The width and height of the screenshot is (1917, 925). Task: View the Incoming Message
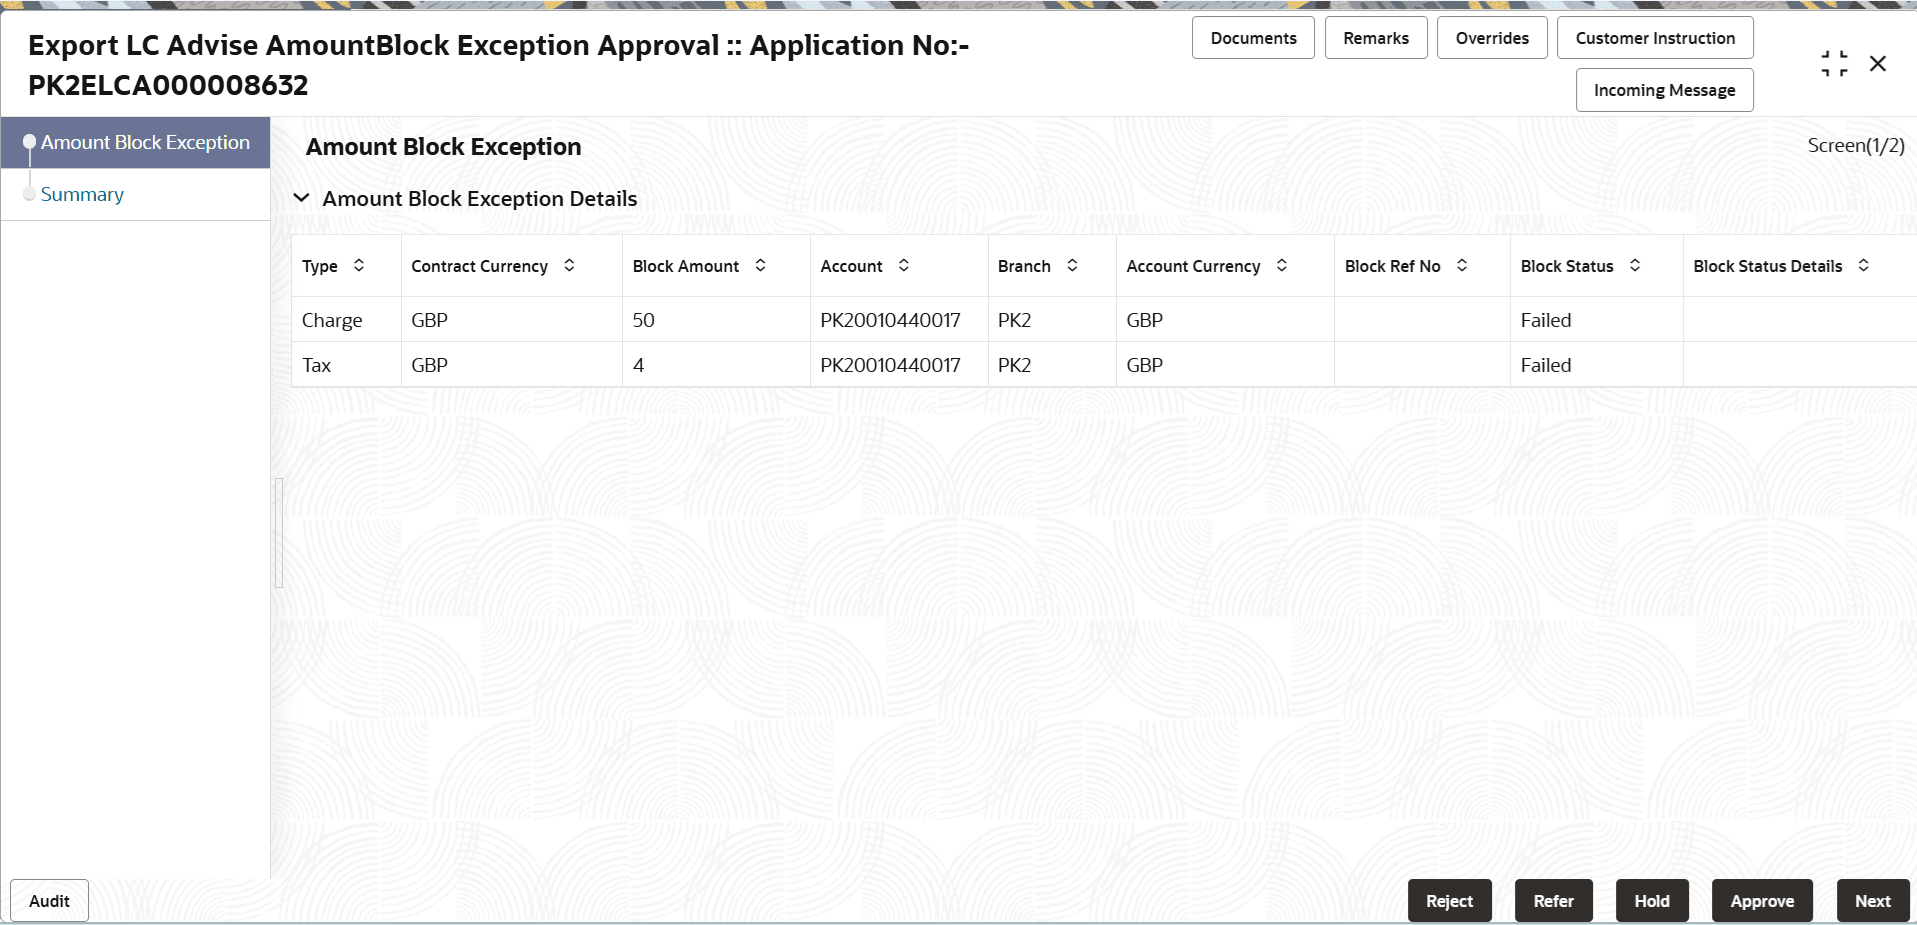click(x=1664, y=90)
